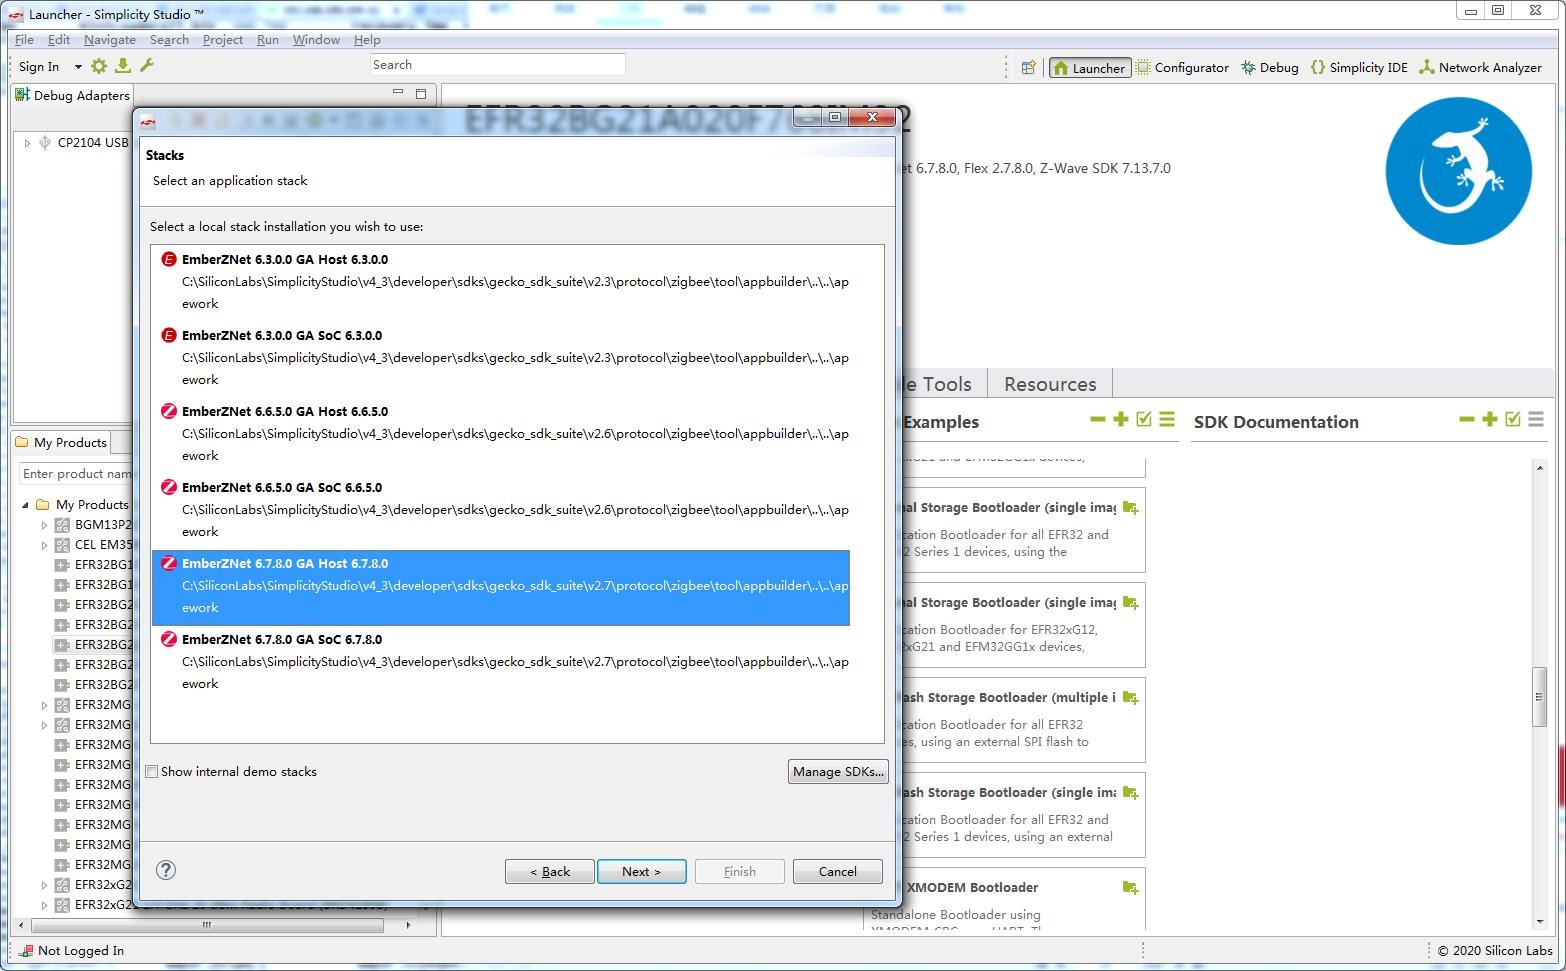Open the wrench tools icon in toolbar
1566x971 pixels.
[147, 66]
